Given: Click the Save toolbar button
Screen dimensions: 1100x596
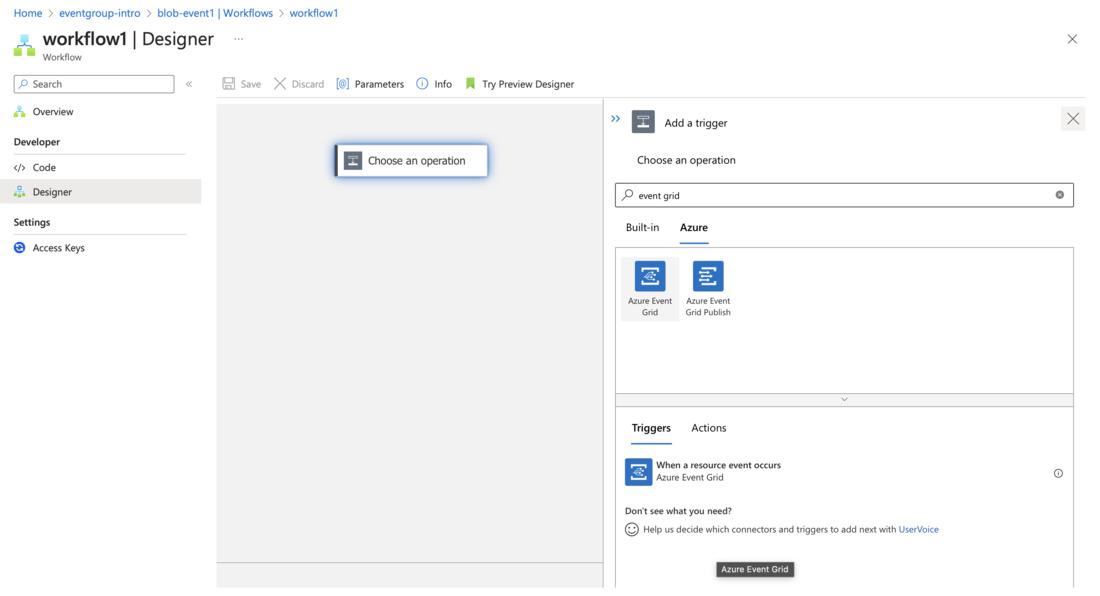Looking at the screenshot, I should (241, 84).
